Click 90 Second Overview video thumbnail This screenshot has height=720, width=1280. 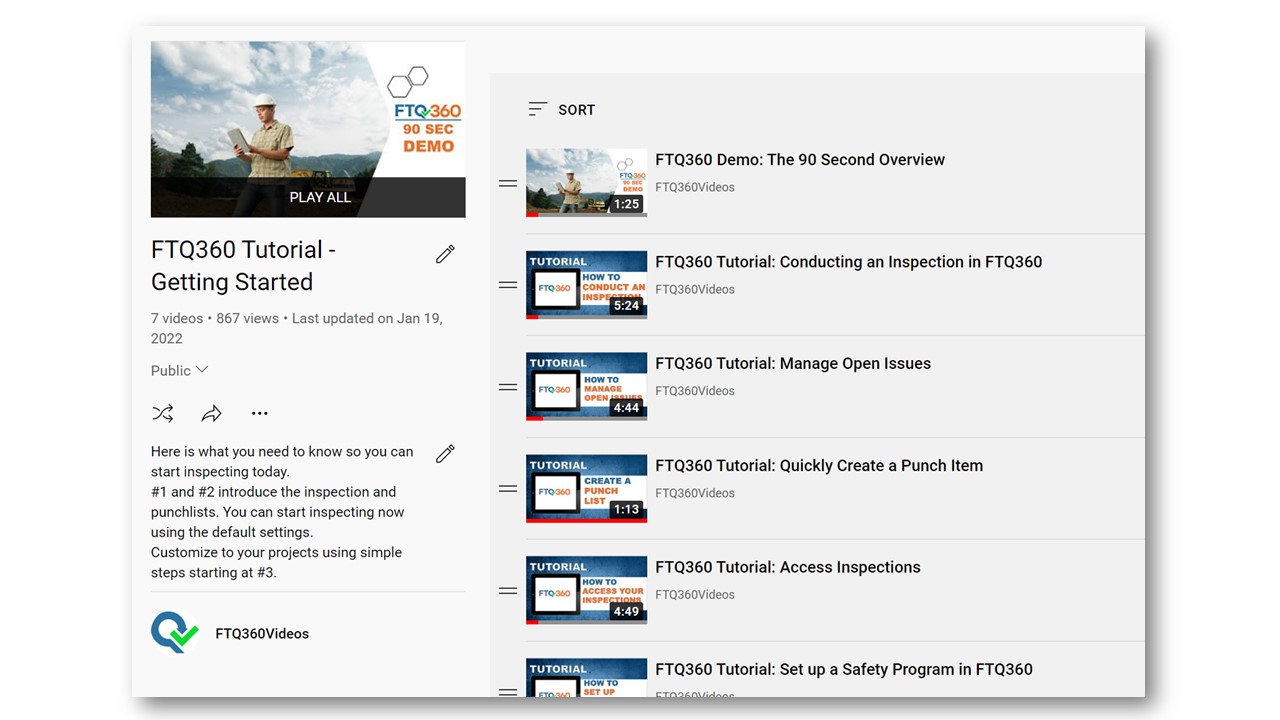tap(586, 183)
